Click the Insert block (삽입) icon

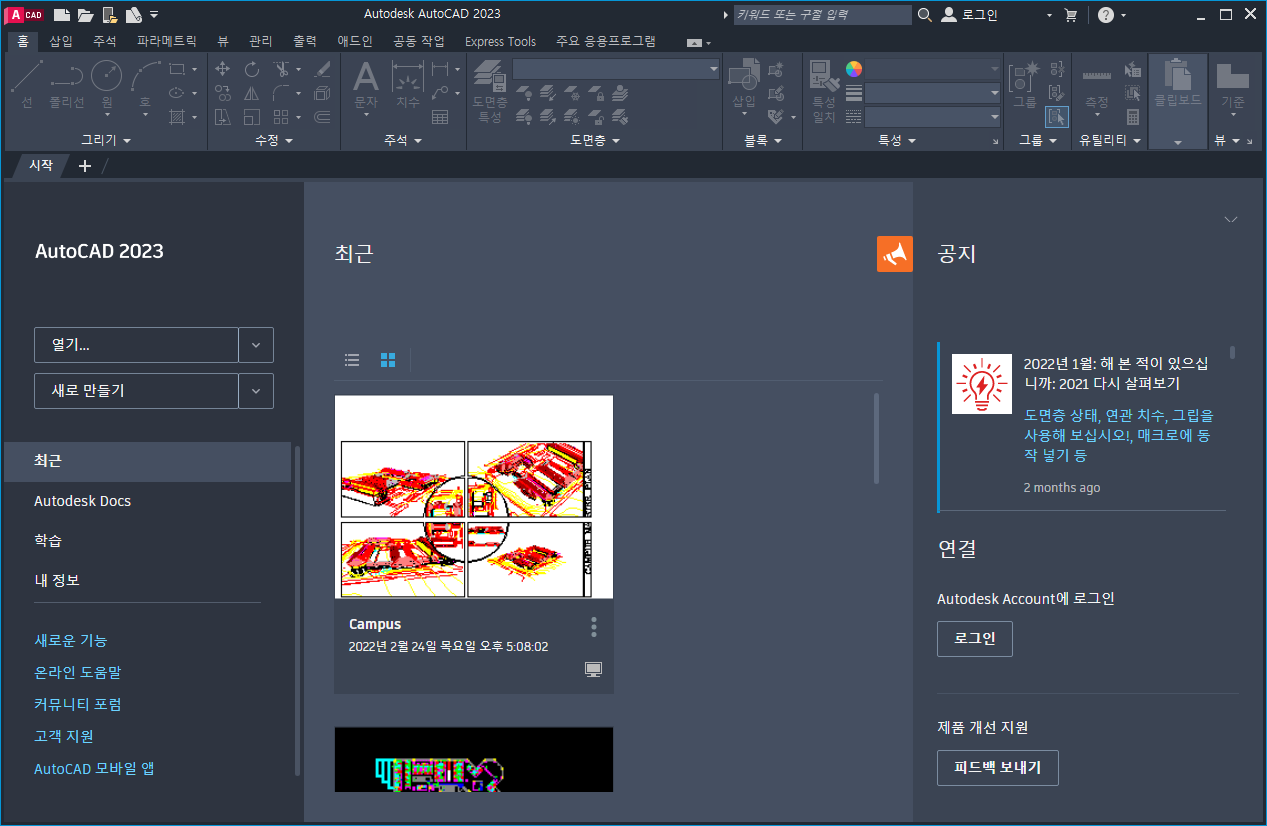744,84
